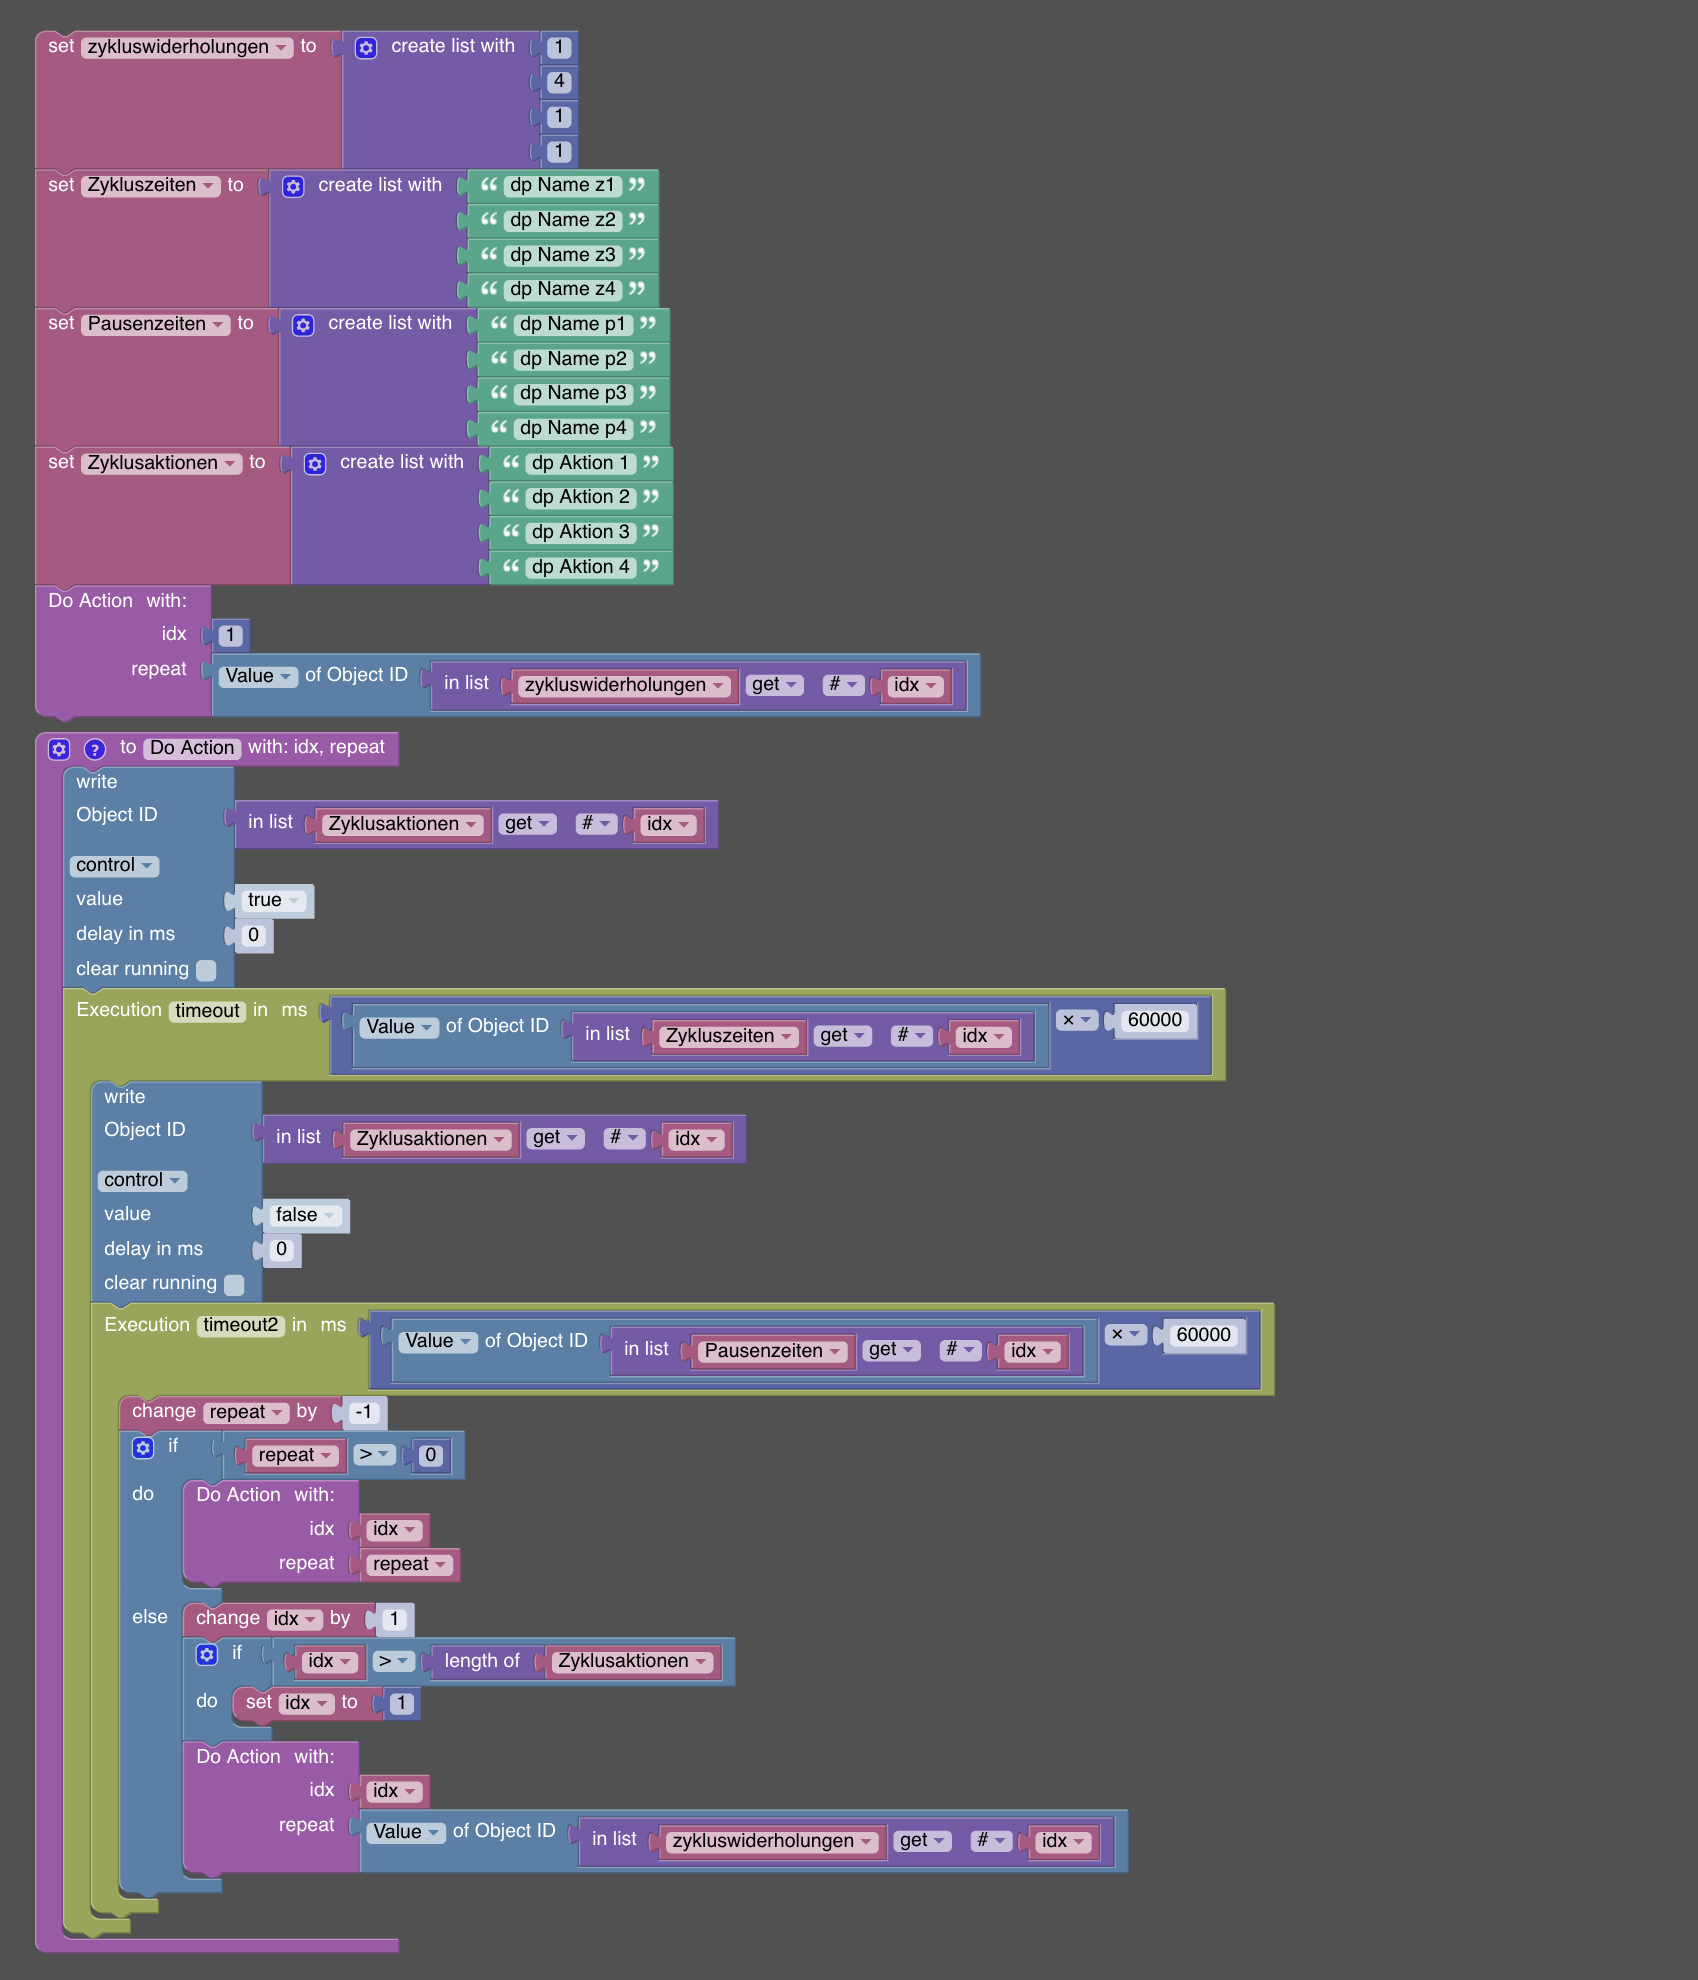Edit the 'dp Aktion 4' text field

(580, 567)
